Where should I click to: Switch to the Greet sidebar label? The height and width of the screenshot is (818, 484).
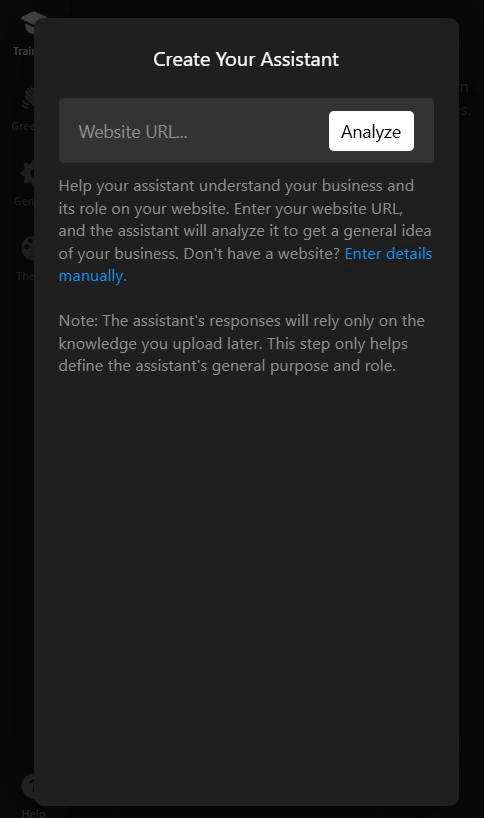(22, 126)
